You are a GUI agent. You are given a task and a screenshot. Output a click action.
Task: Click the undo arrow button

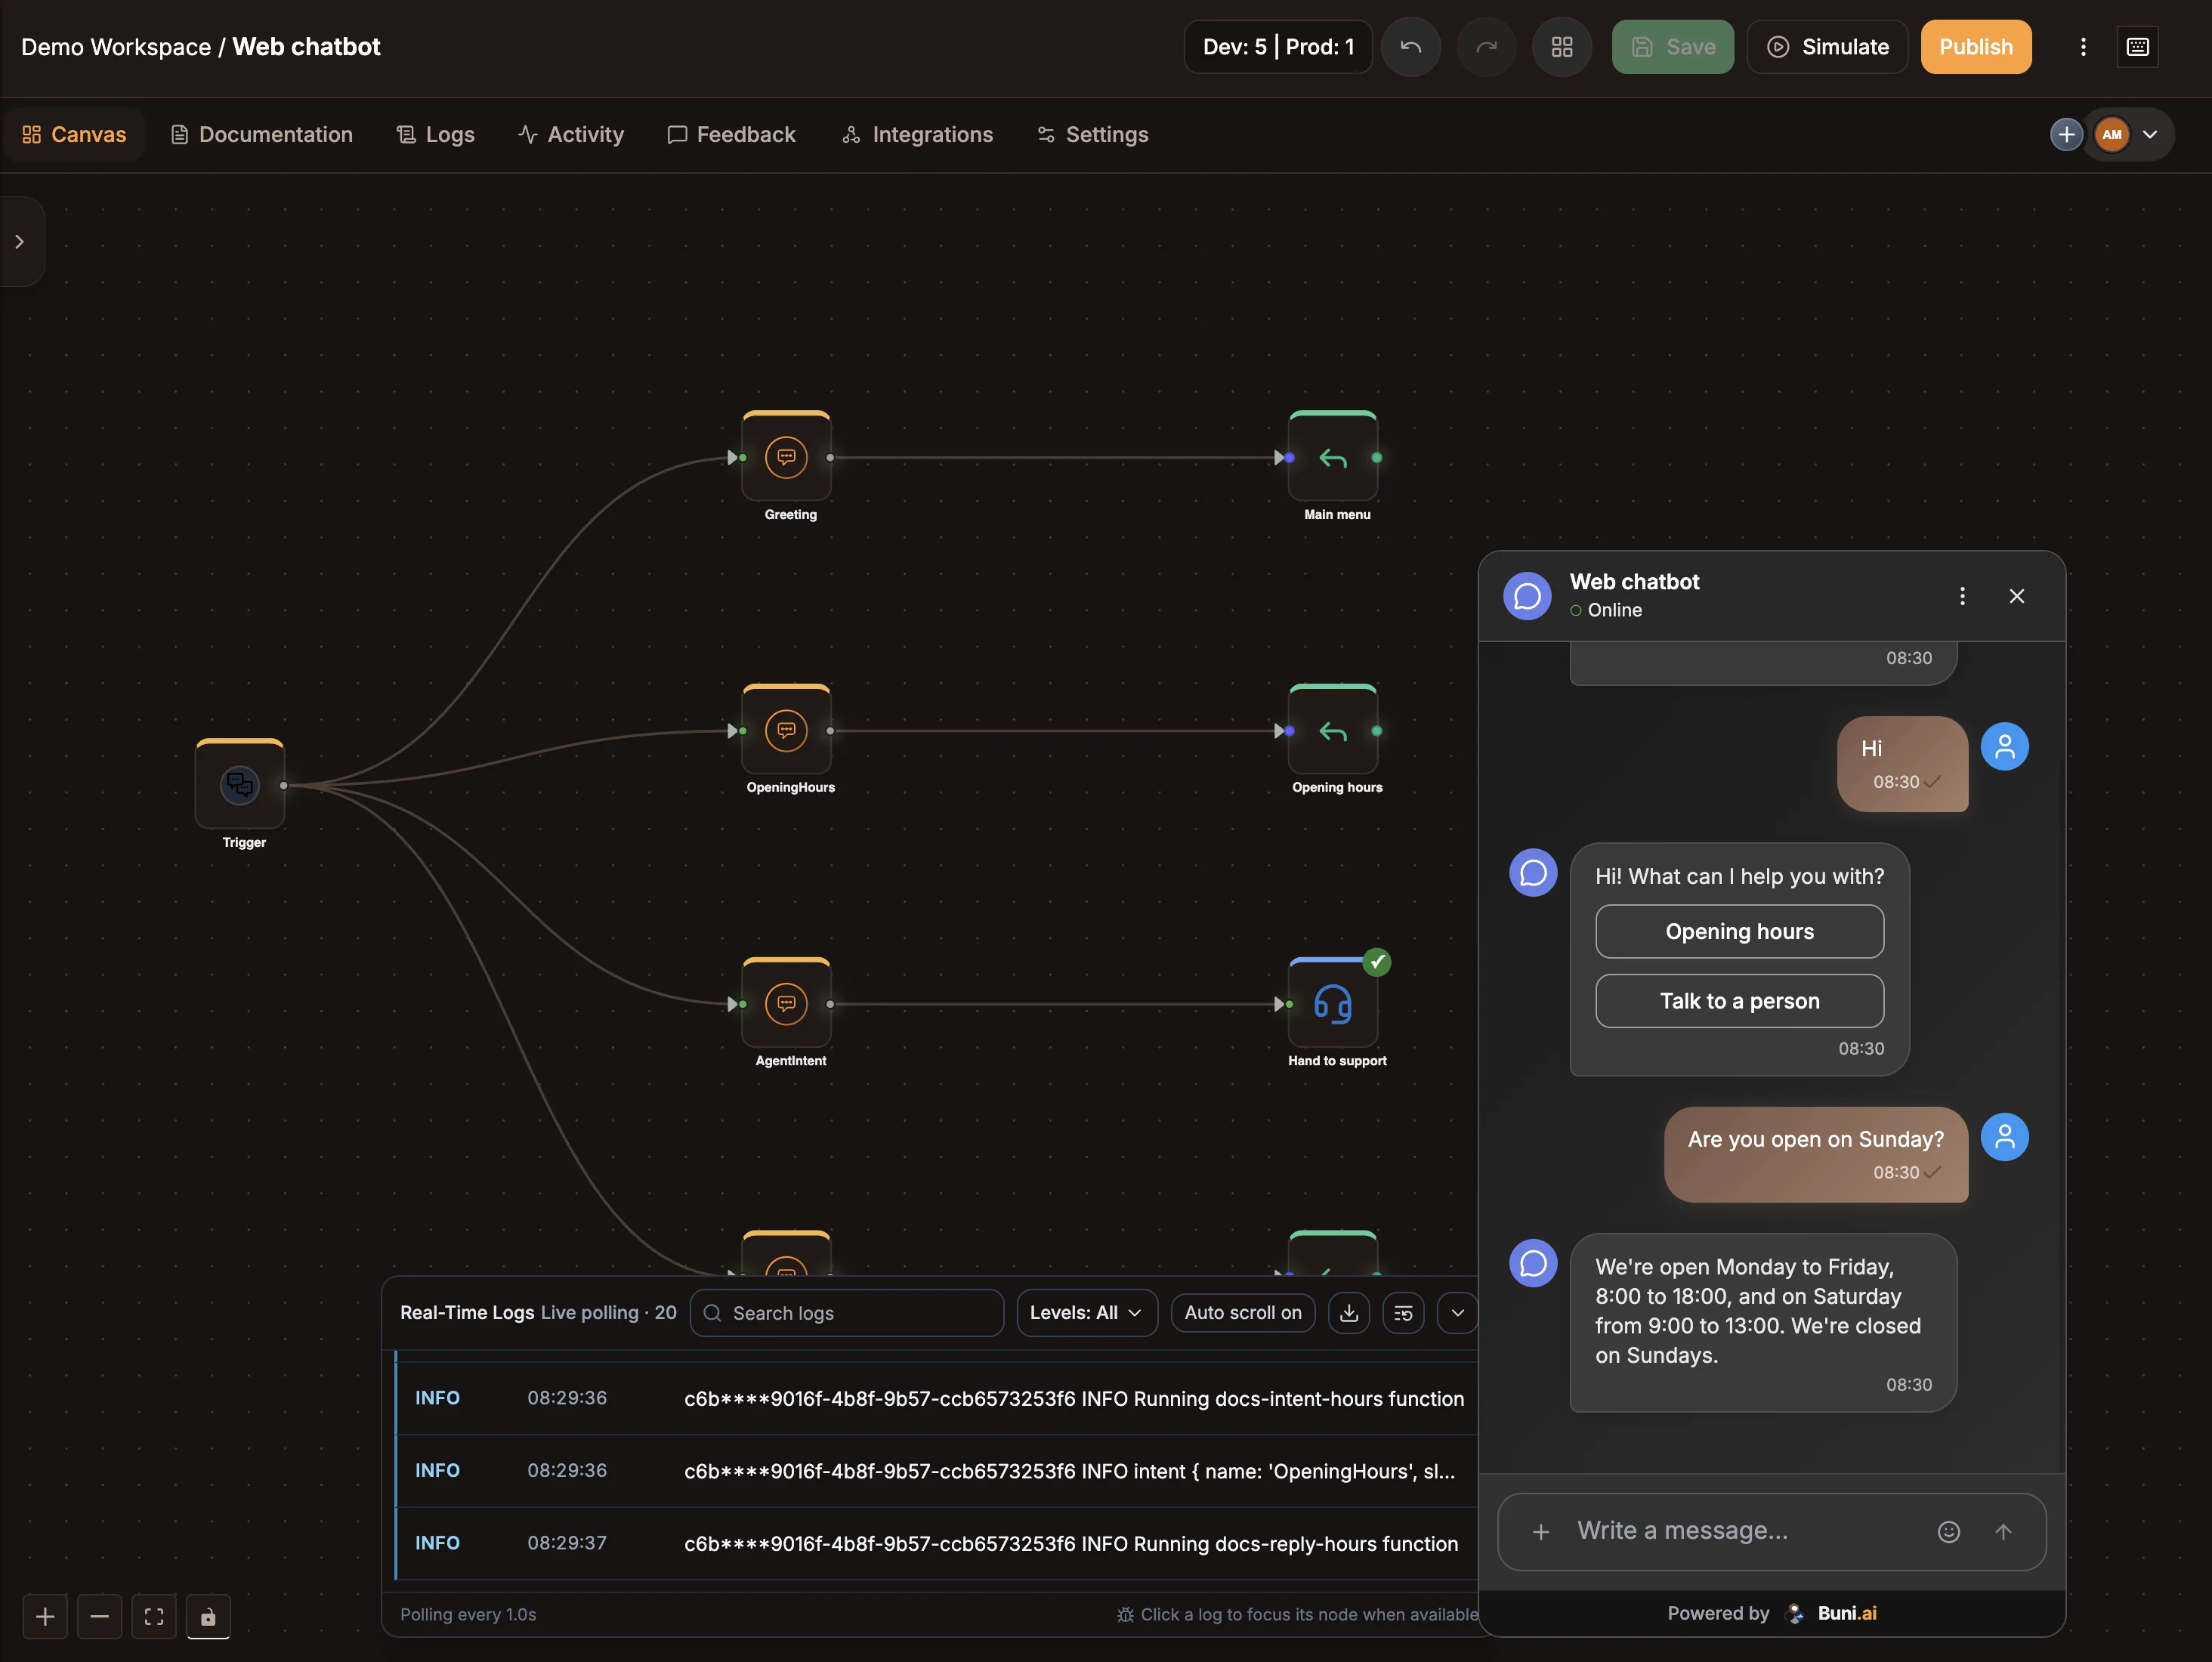point(1410,47)
